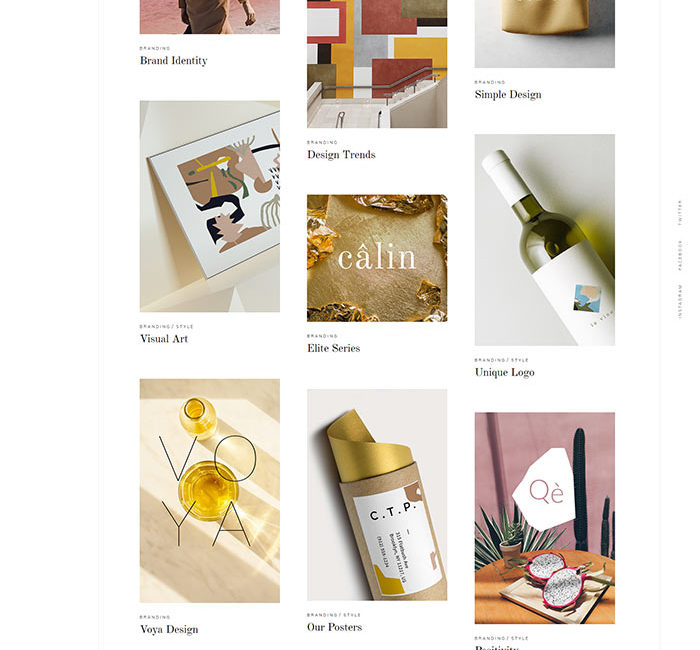The image size is (700, 650).
Task: Click the C.T.P. poster tube thumbnail
Action: 377,495
